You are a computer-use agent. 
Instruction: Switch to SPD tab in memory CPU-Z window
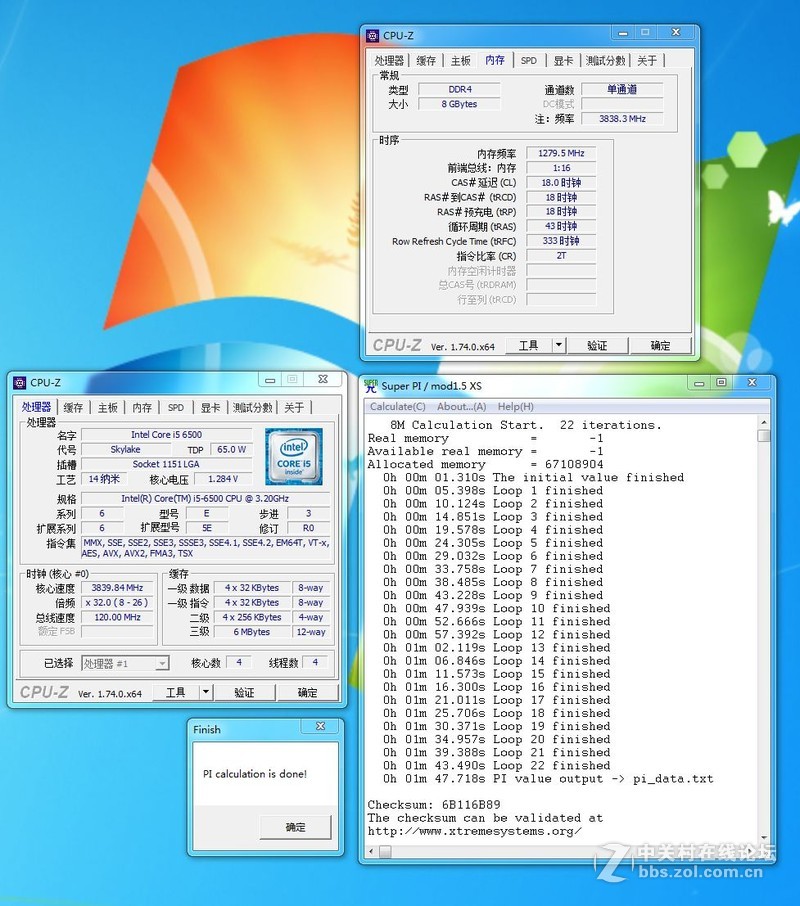(528, 61)
